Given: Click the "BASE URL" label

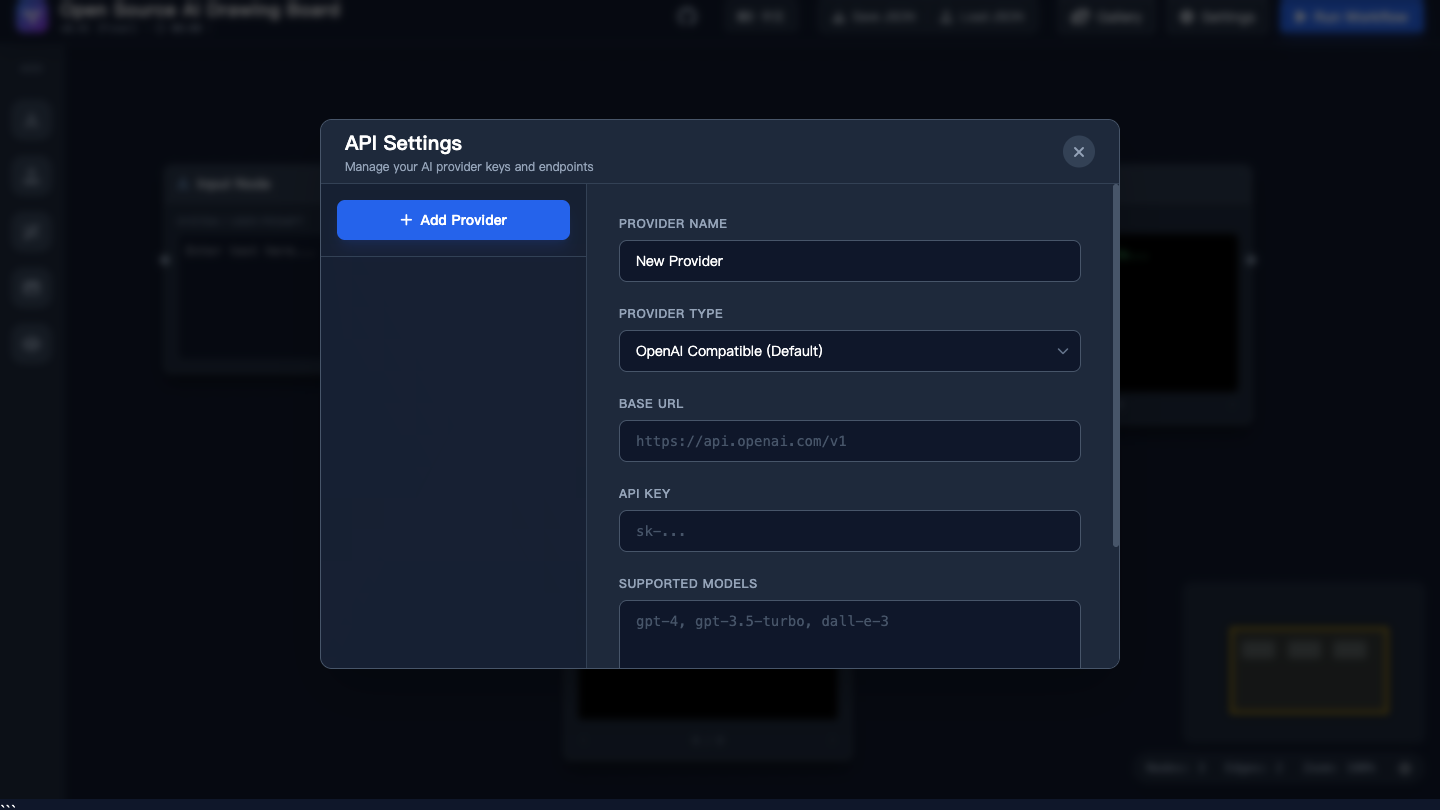Looking at the screenshot, I should pos(651,404).
